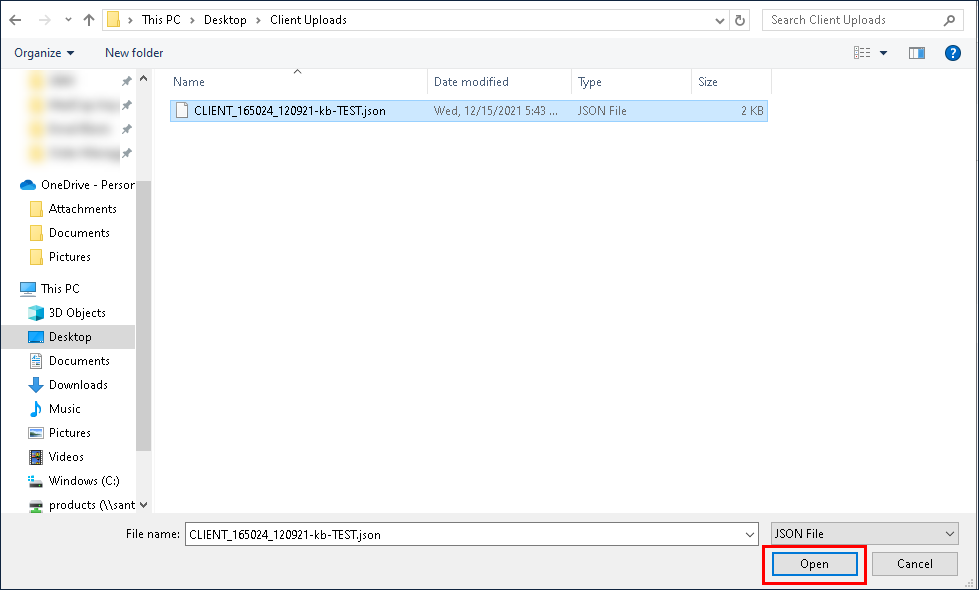Expand the File name history dropdown

pos(750,534)
